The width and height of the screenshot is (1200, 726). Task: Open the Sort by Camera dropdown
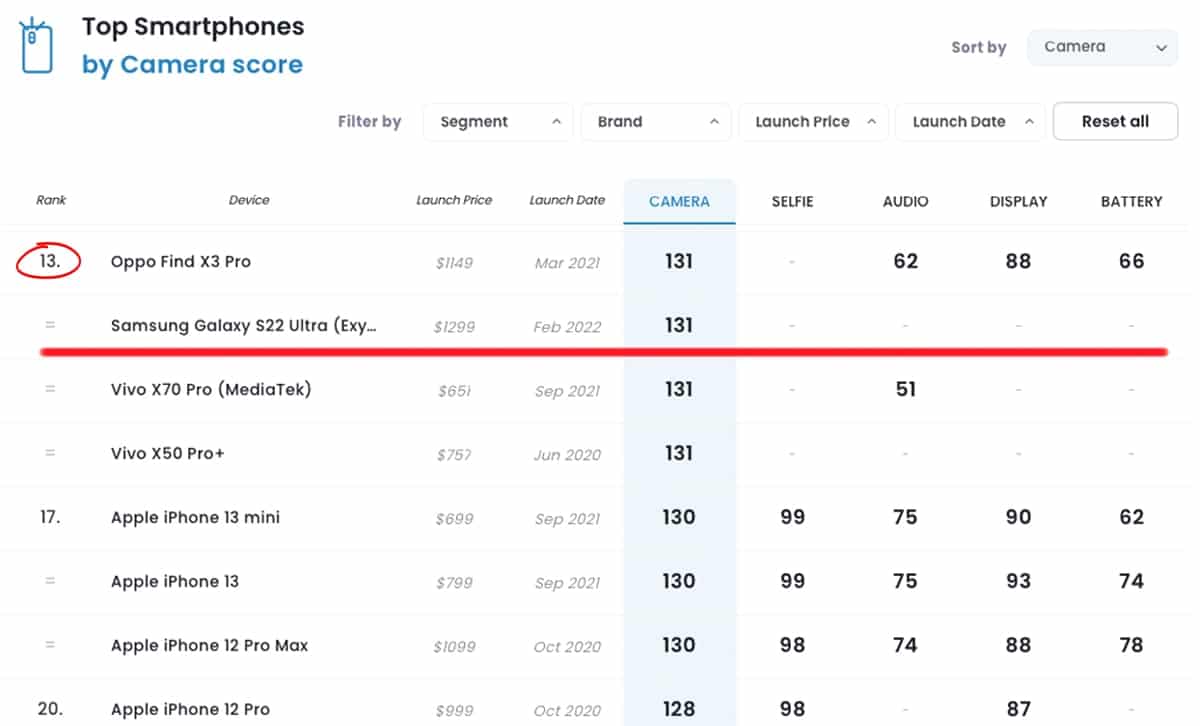click(x=1100, y=47)
